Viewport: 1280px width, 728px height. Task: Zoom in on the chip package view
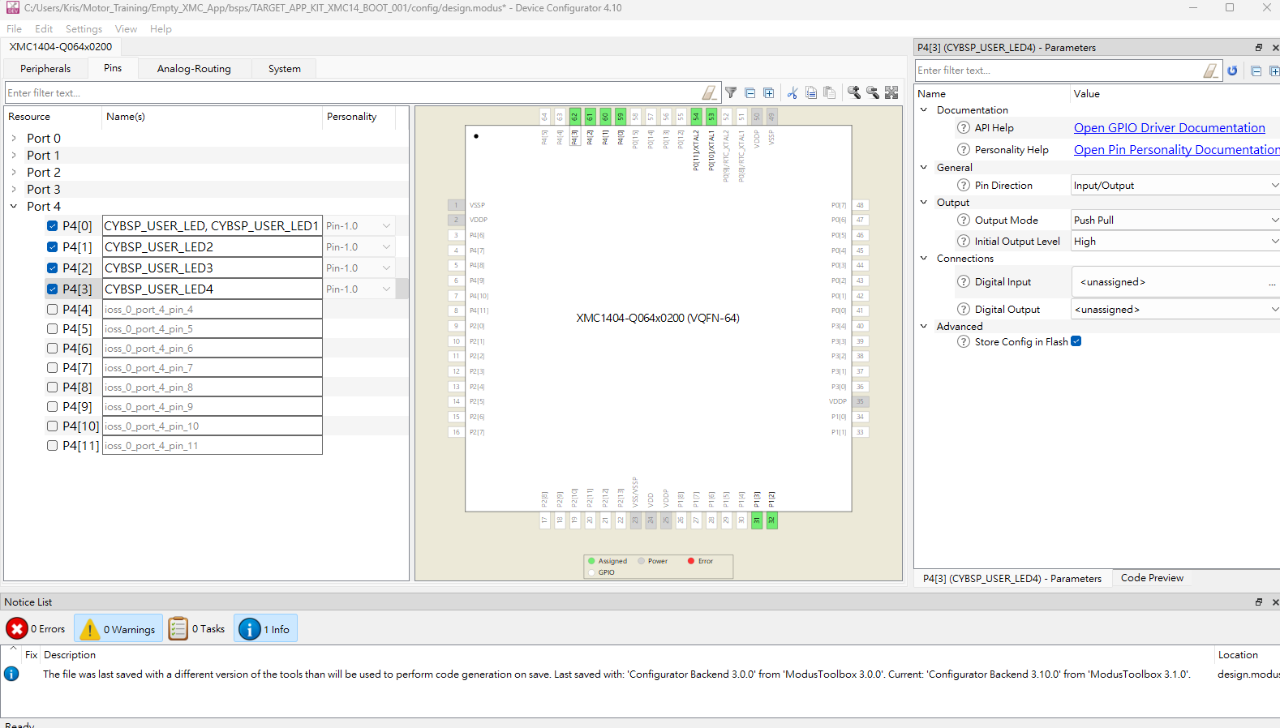pyautogui.click(x=854, y=93)
